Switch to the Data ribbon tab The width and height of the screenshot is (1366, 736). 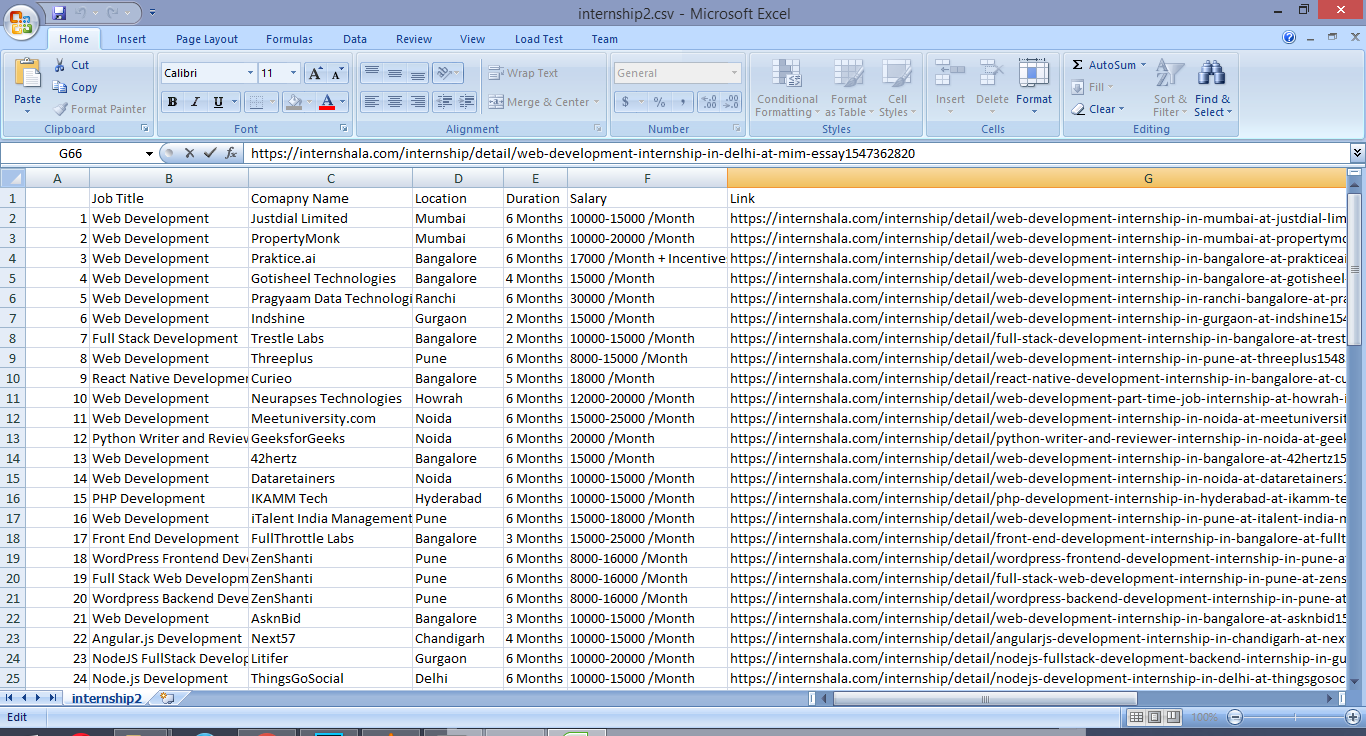click(355, 39)
